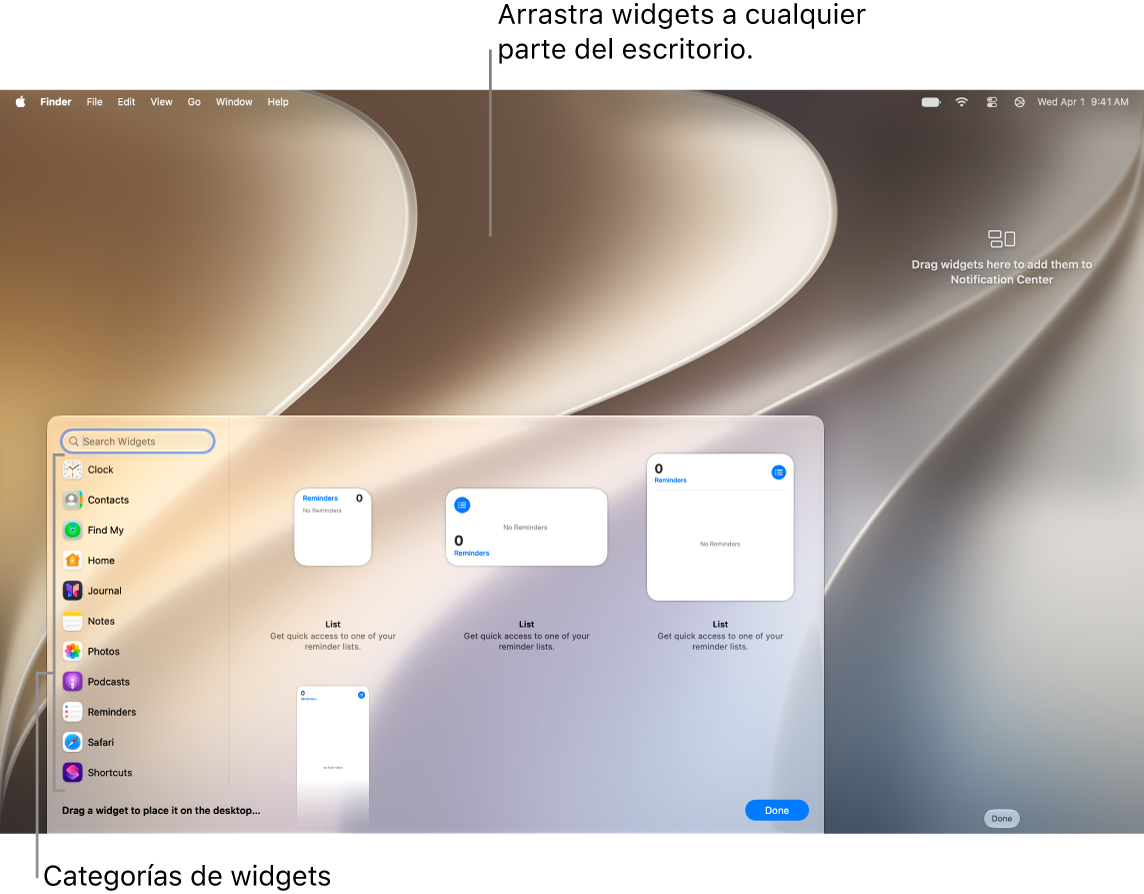
Task: Open the File menu
Action: [x=94, y=102]
